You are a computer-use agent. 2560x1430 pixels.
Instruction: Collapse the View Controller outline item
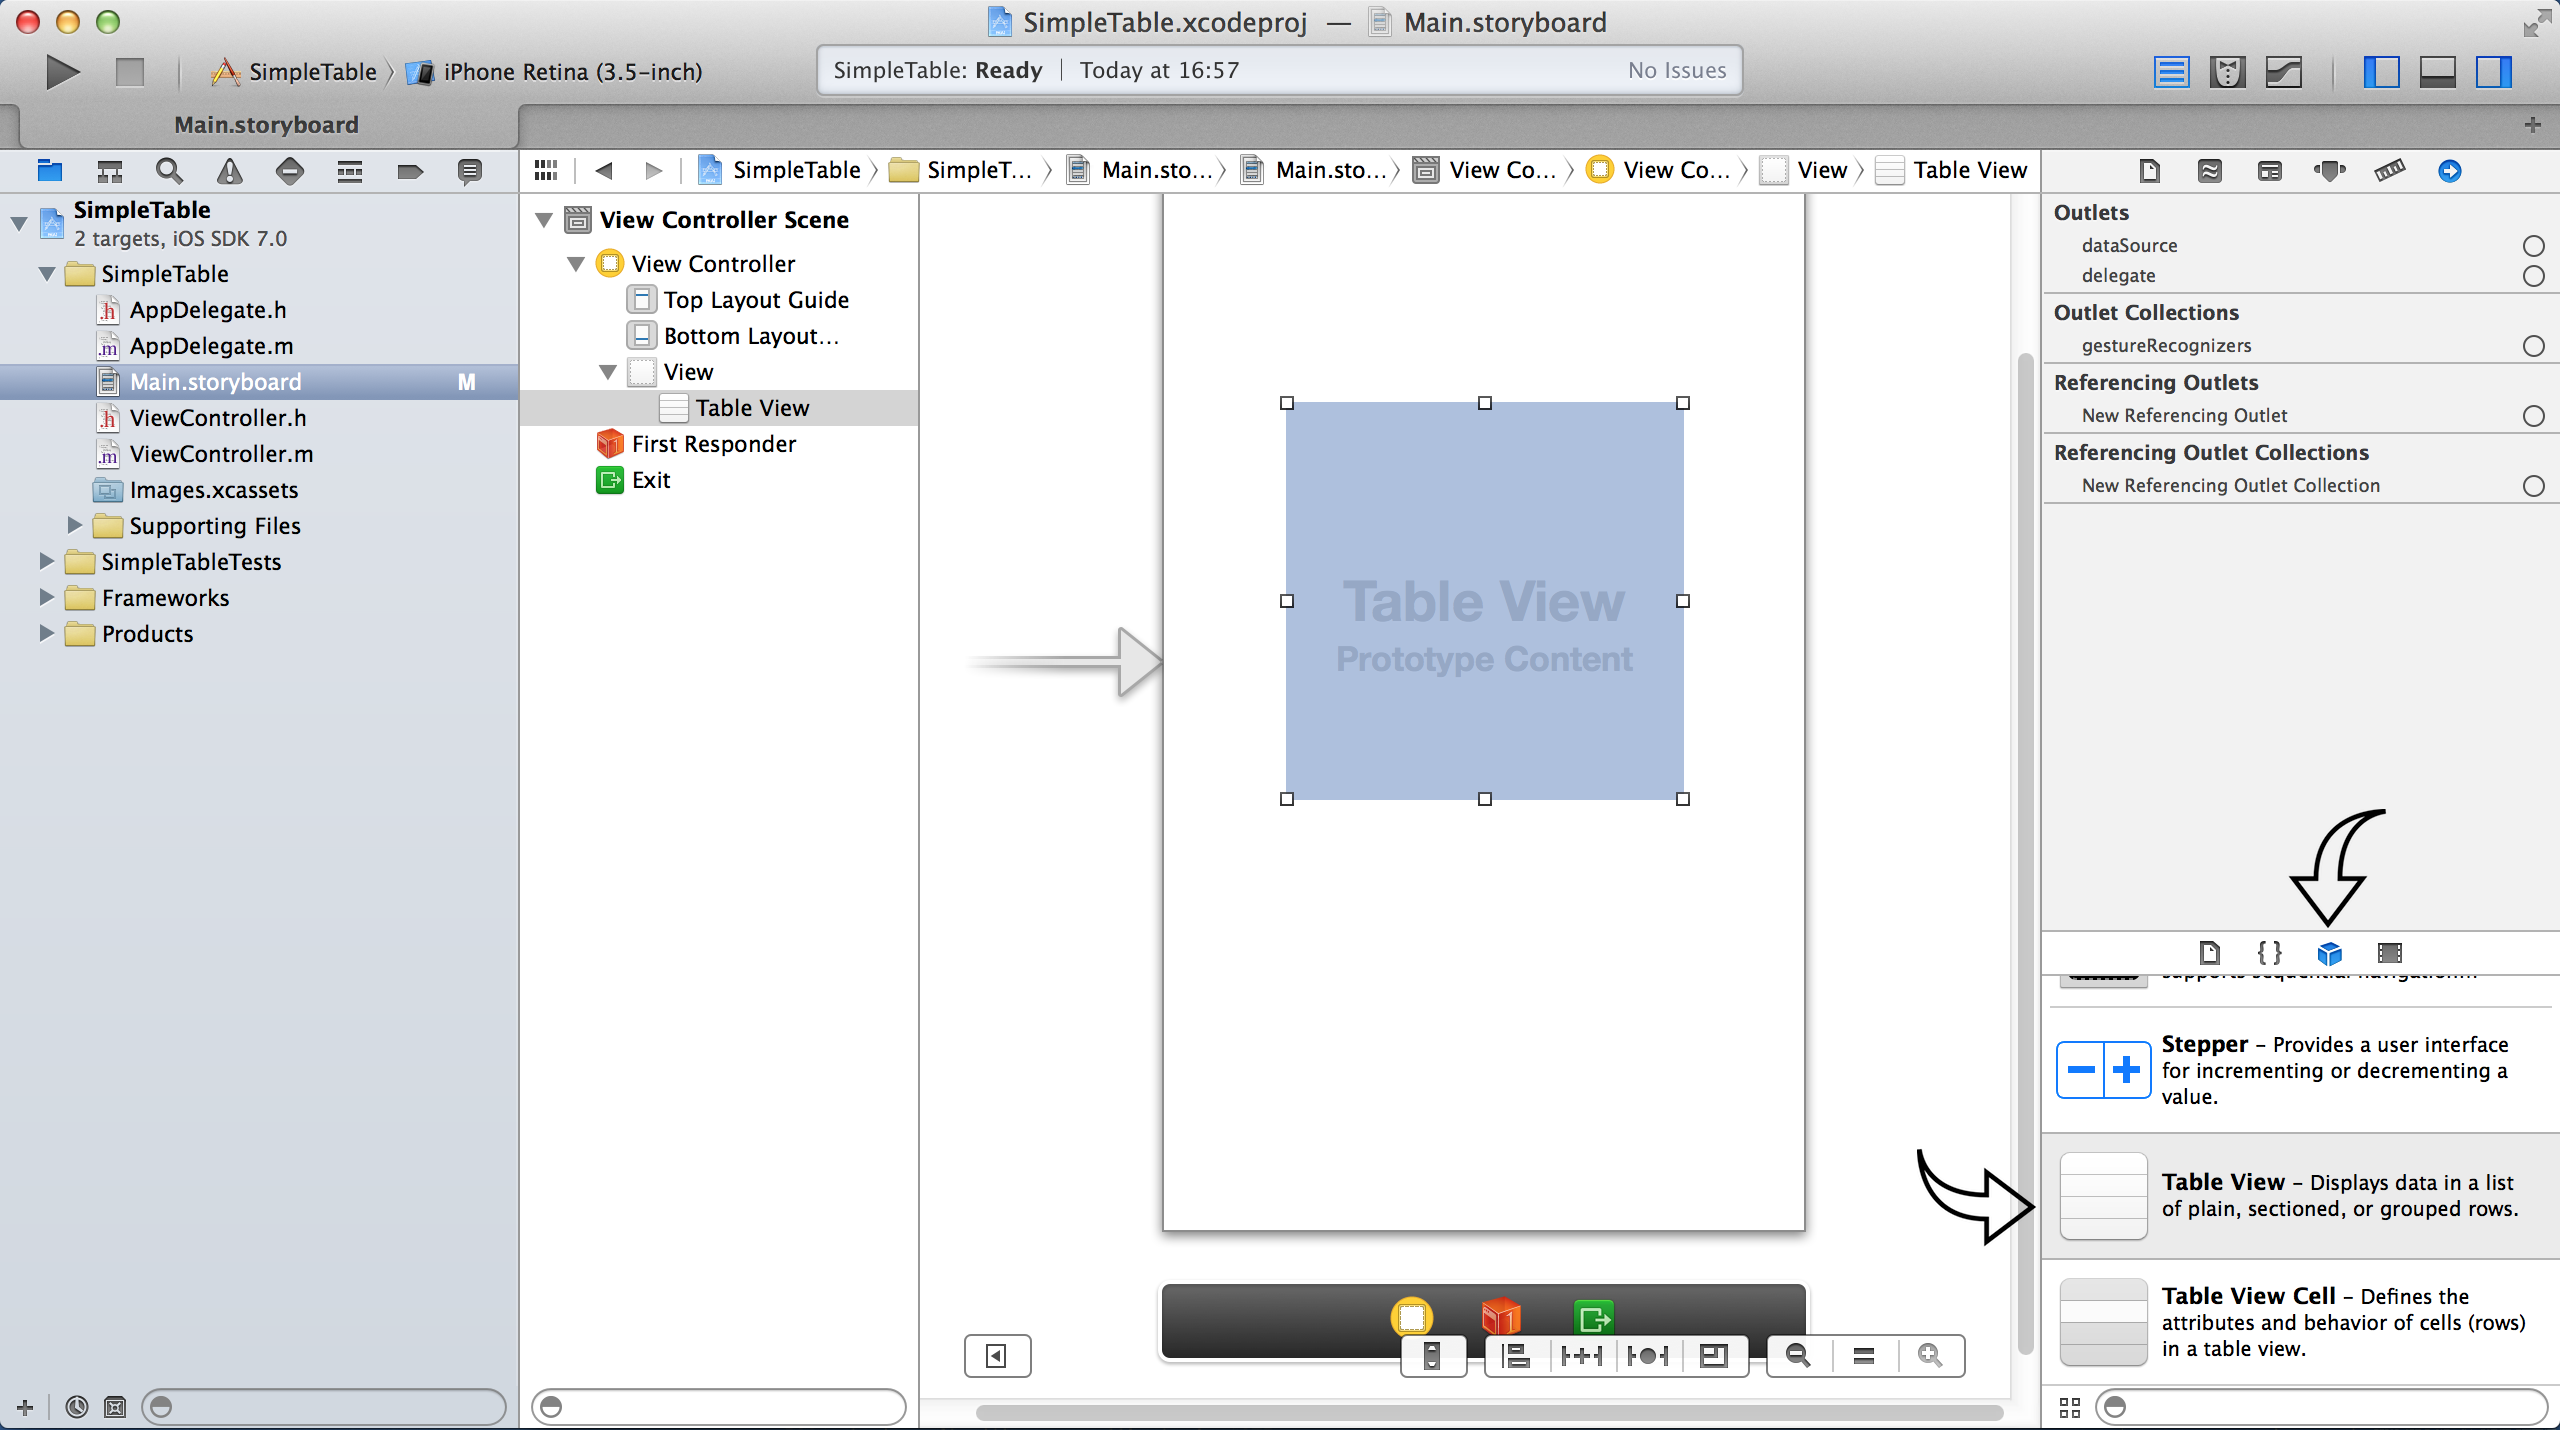point(576,264)
